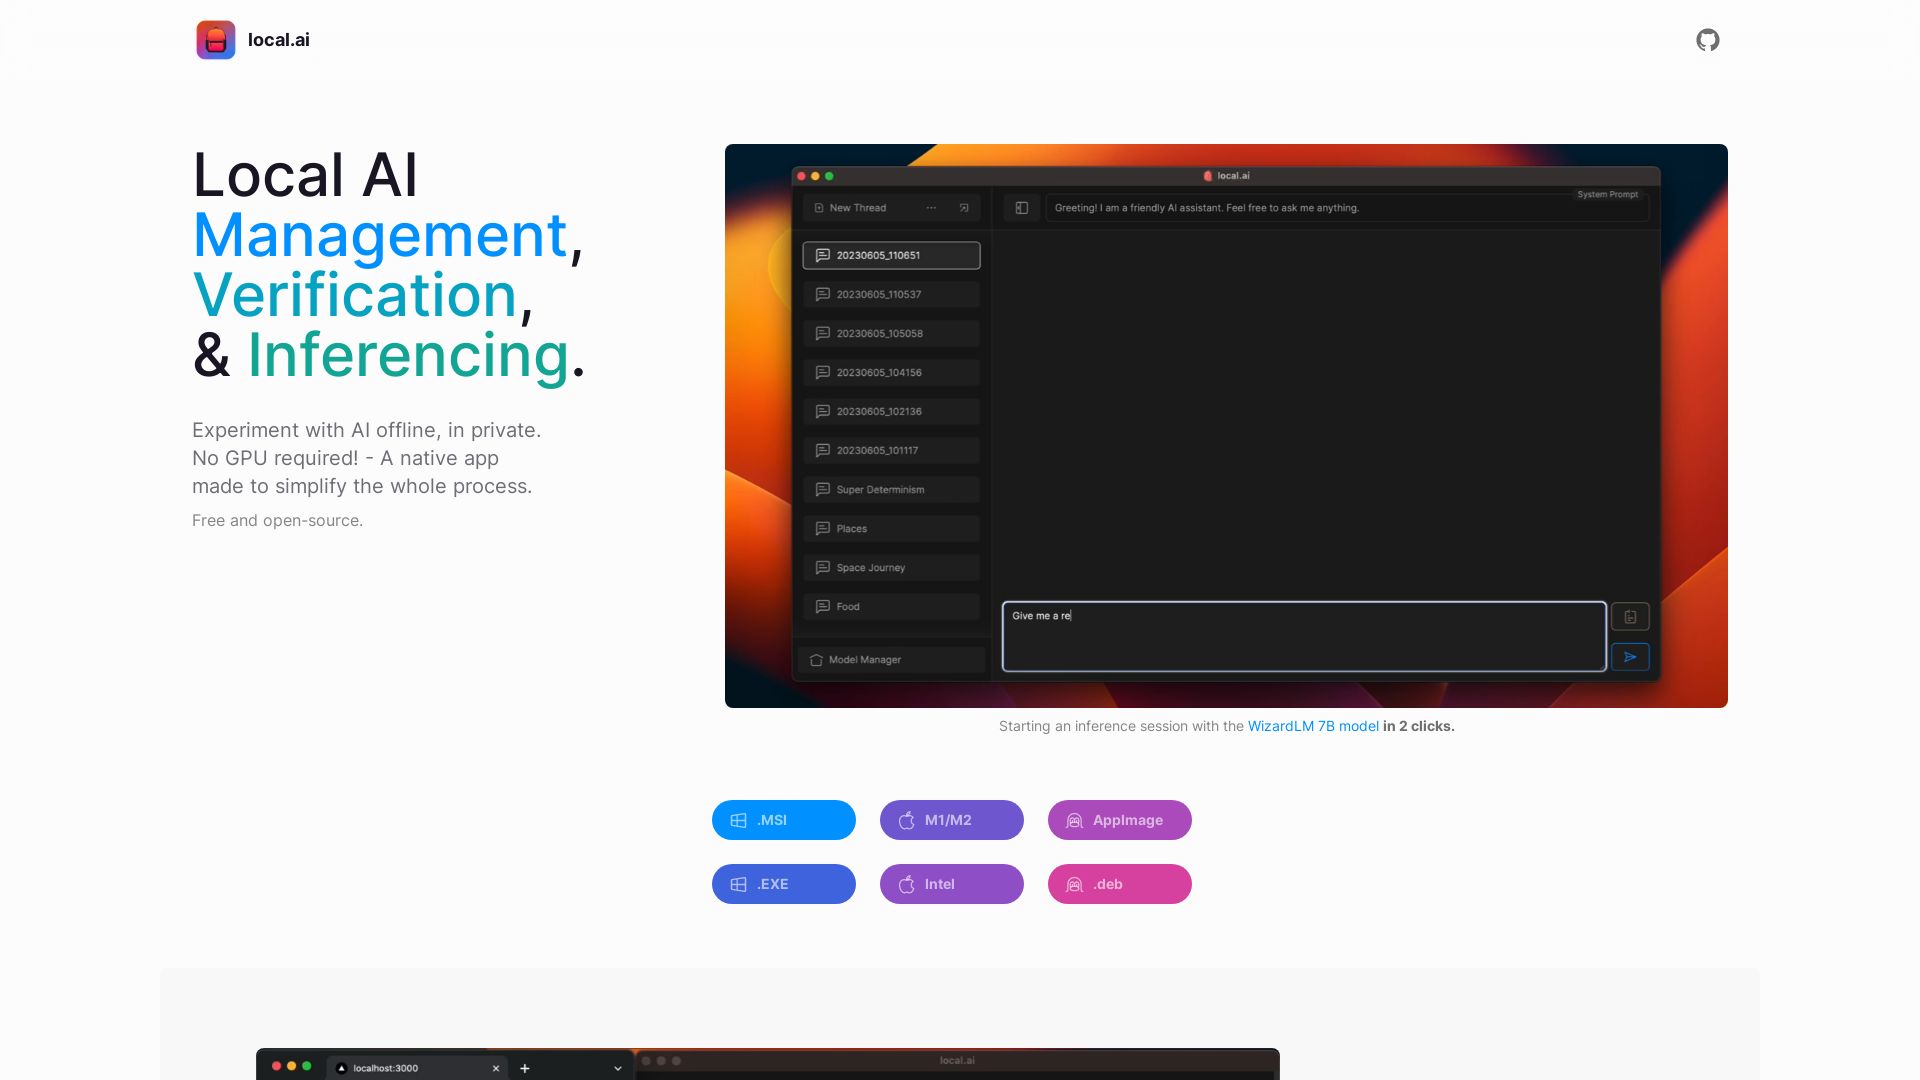This screenshot has width=1920, height=1080.
Task: Click the local.ai app logo icon
Action: [216, 40]
